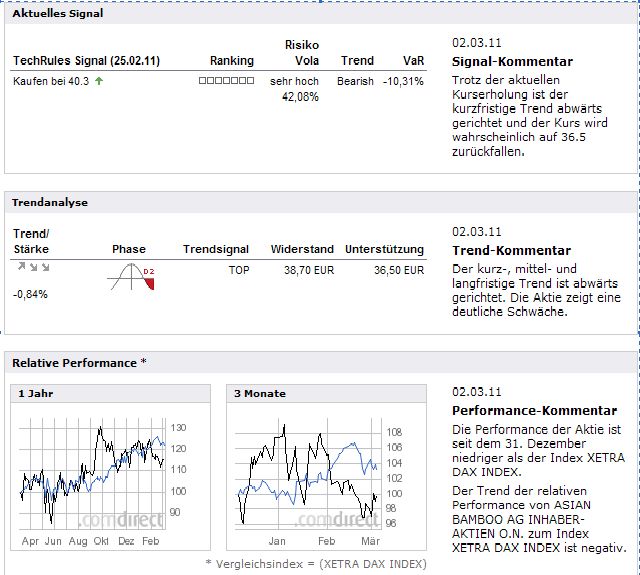Click the Aktuelles Signal section header

57,14
